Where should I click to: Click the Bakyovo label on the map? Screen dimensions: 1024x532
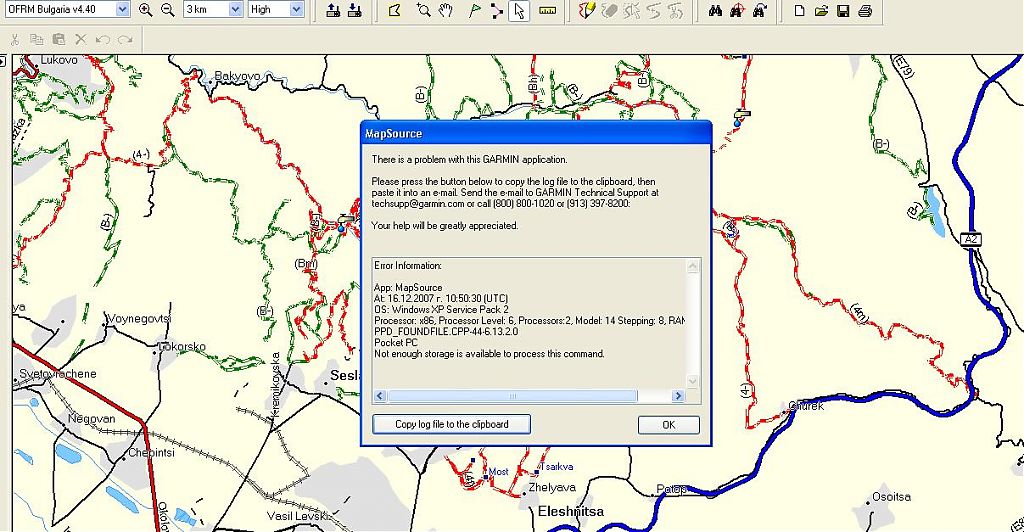click(x=237, y=76)
